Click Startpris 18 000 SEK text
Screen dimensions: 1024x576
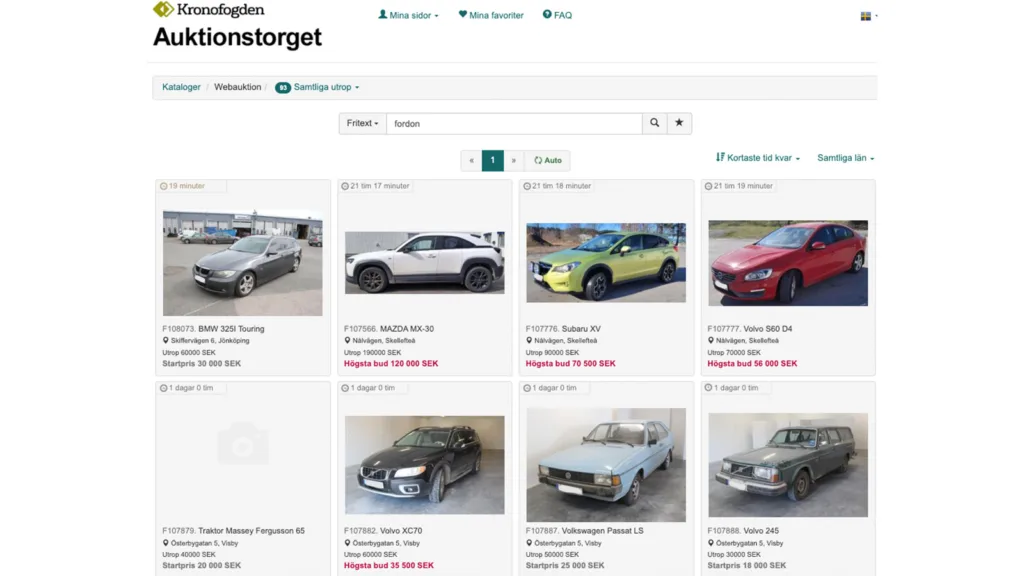point(746,566)
